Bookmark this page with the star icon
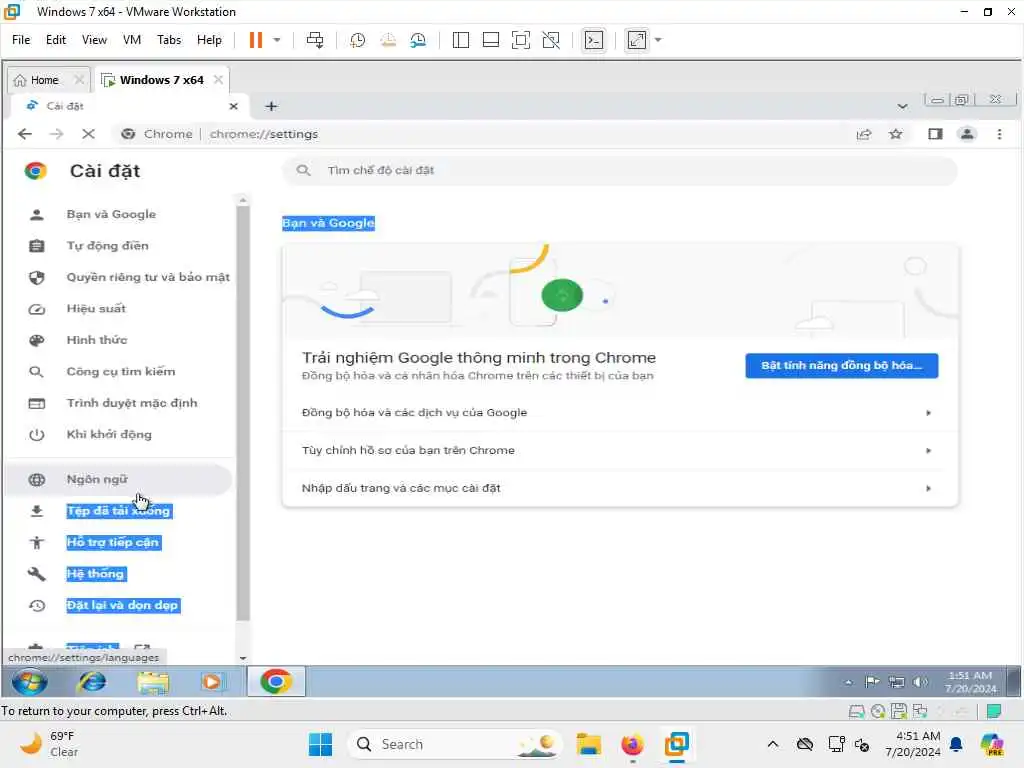The image size is (1024, 768). coord(896,134)
